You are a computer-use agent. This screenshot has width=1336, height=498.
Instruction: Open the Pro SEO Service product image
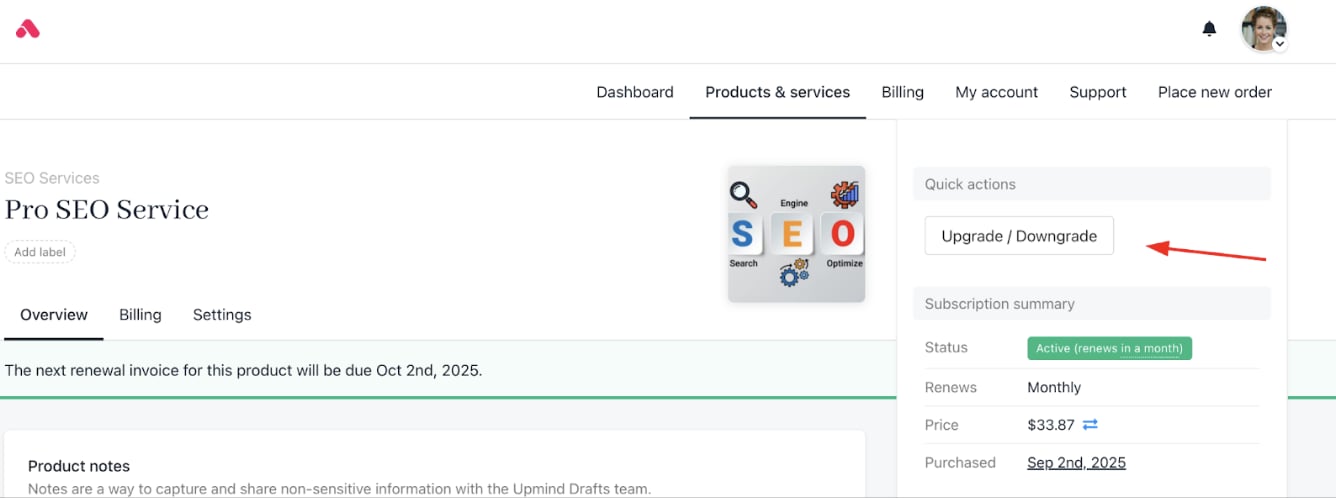click(x=796, y=234)
